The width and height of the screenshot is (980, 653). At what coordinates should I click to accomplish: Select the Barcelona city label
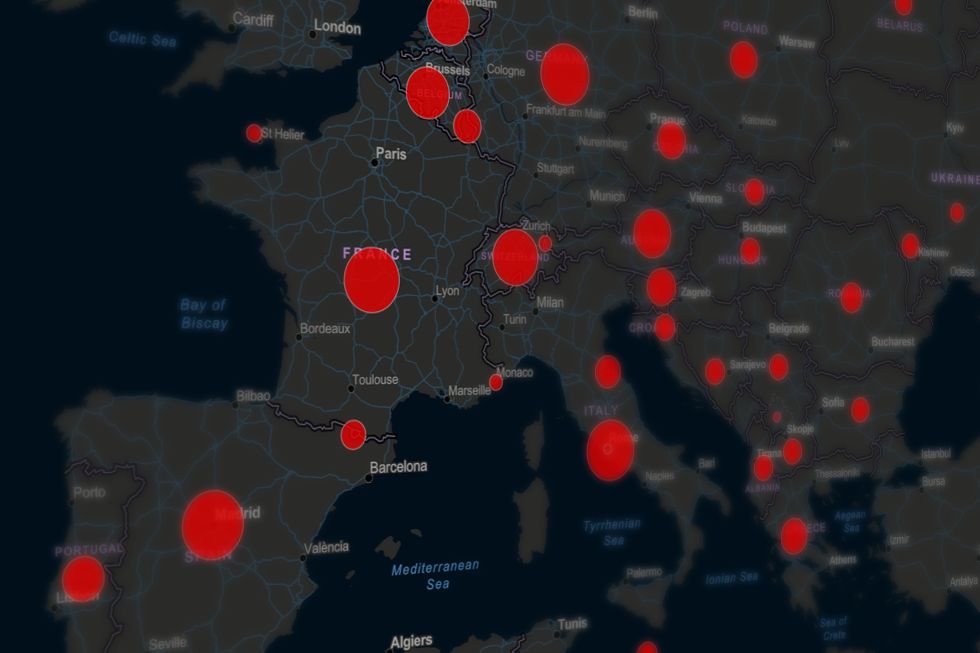tap(398, 467)
